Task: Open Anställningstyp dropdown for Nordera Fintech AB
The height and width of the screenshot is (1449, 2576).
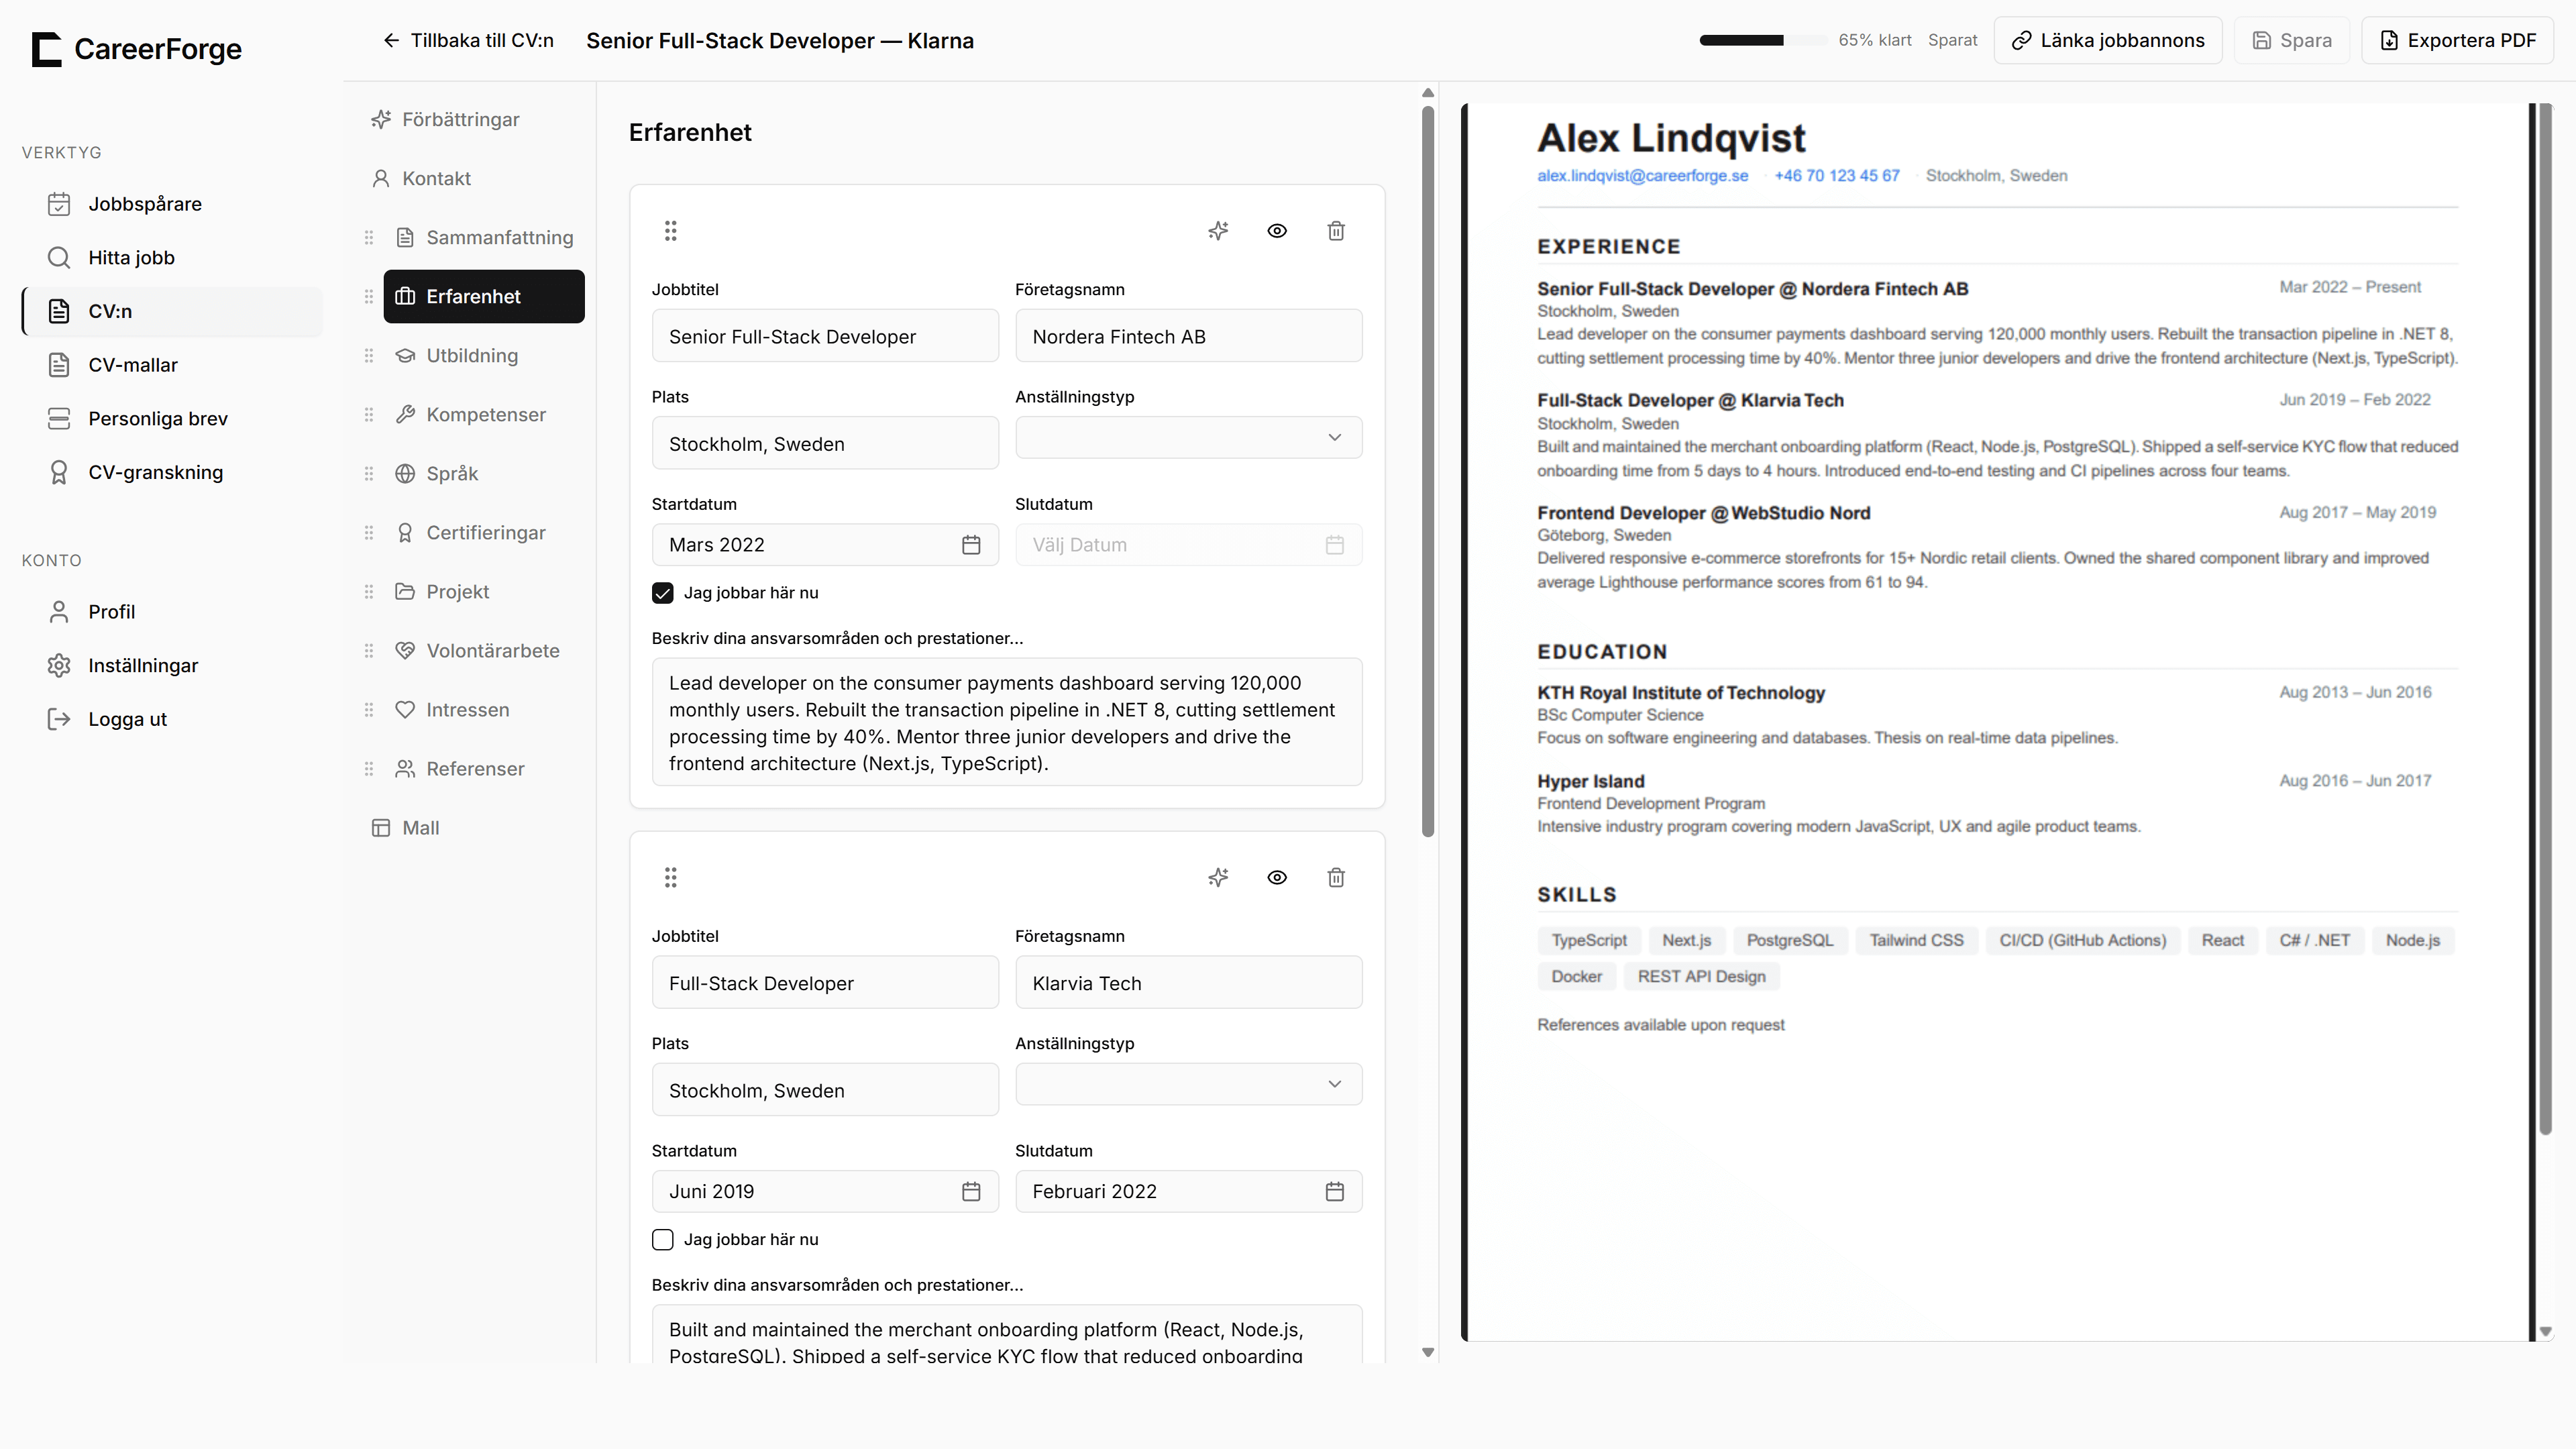Action: [1189, 437]
